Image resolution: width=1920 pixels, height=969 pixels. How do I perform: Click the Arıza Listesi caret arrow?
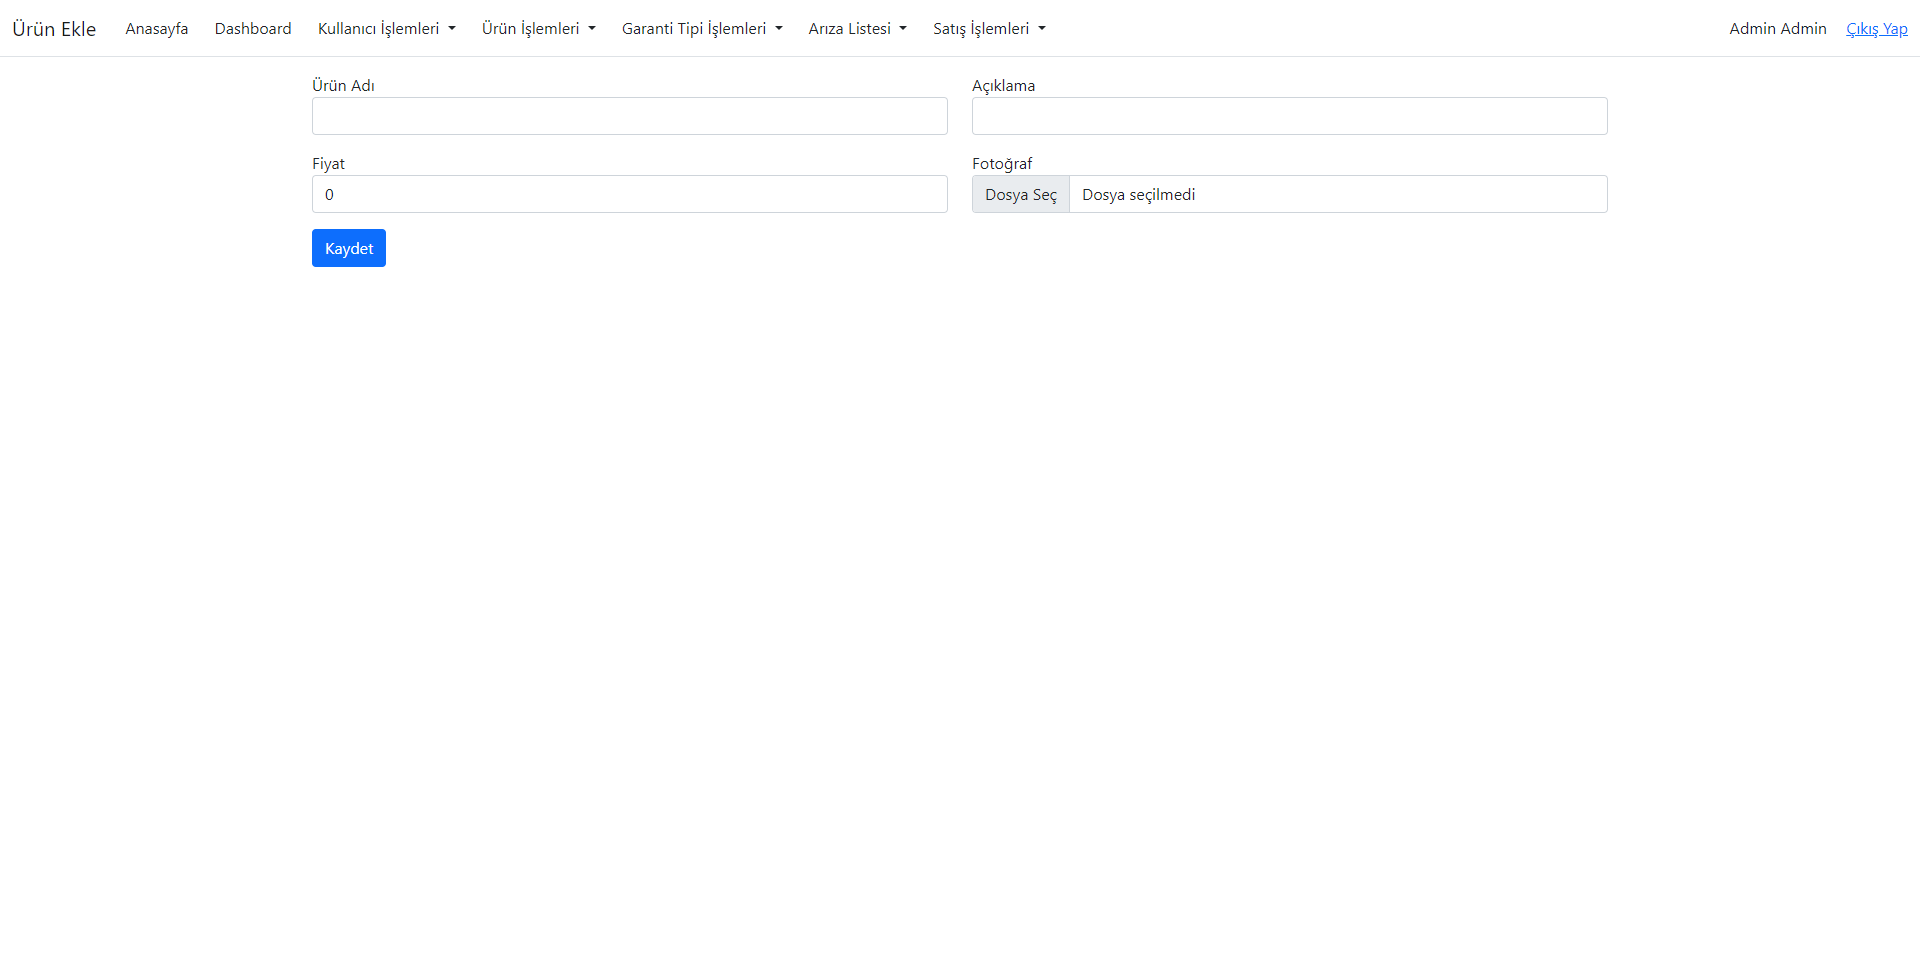tap(903, 29)
